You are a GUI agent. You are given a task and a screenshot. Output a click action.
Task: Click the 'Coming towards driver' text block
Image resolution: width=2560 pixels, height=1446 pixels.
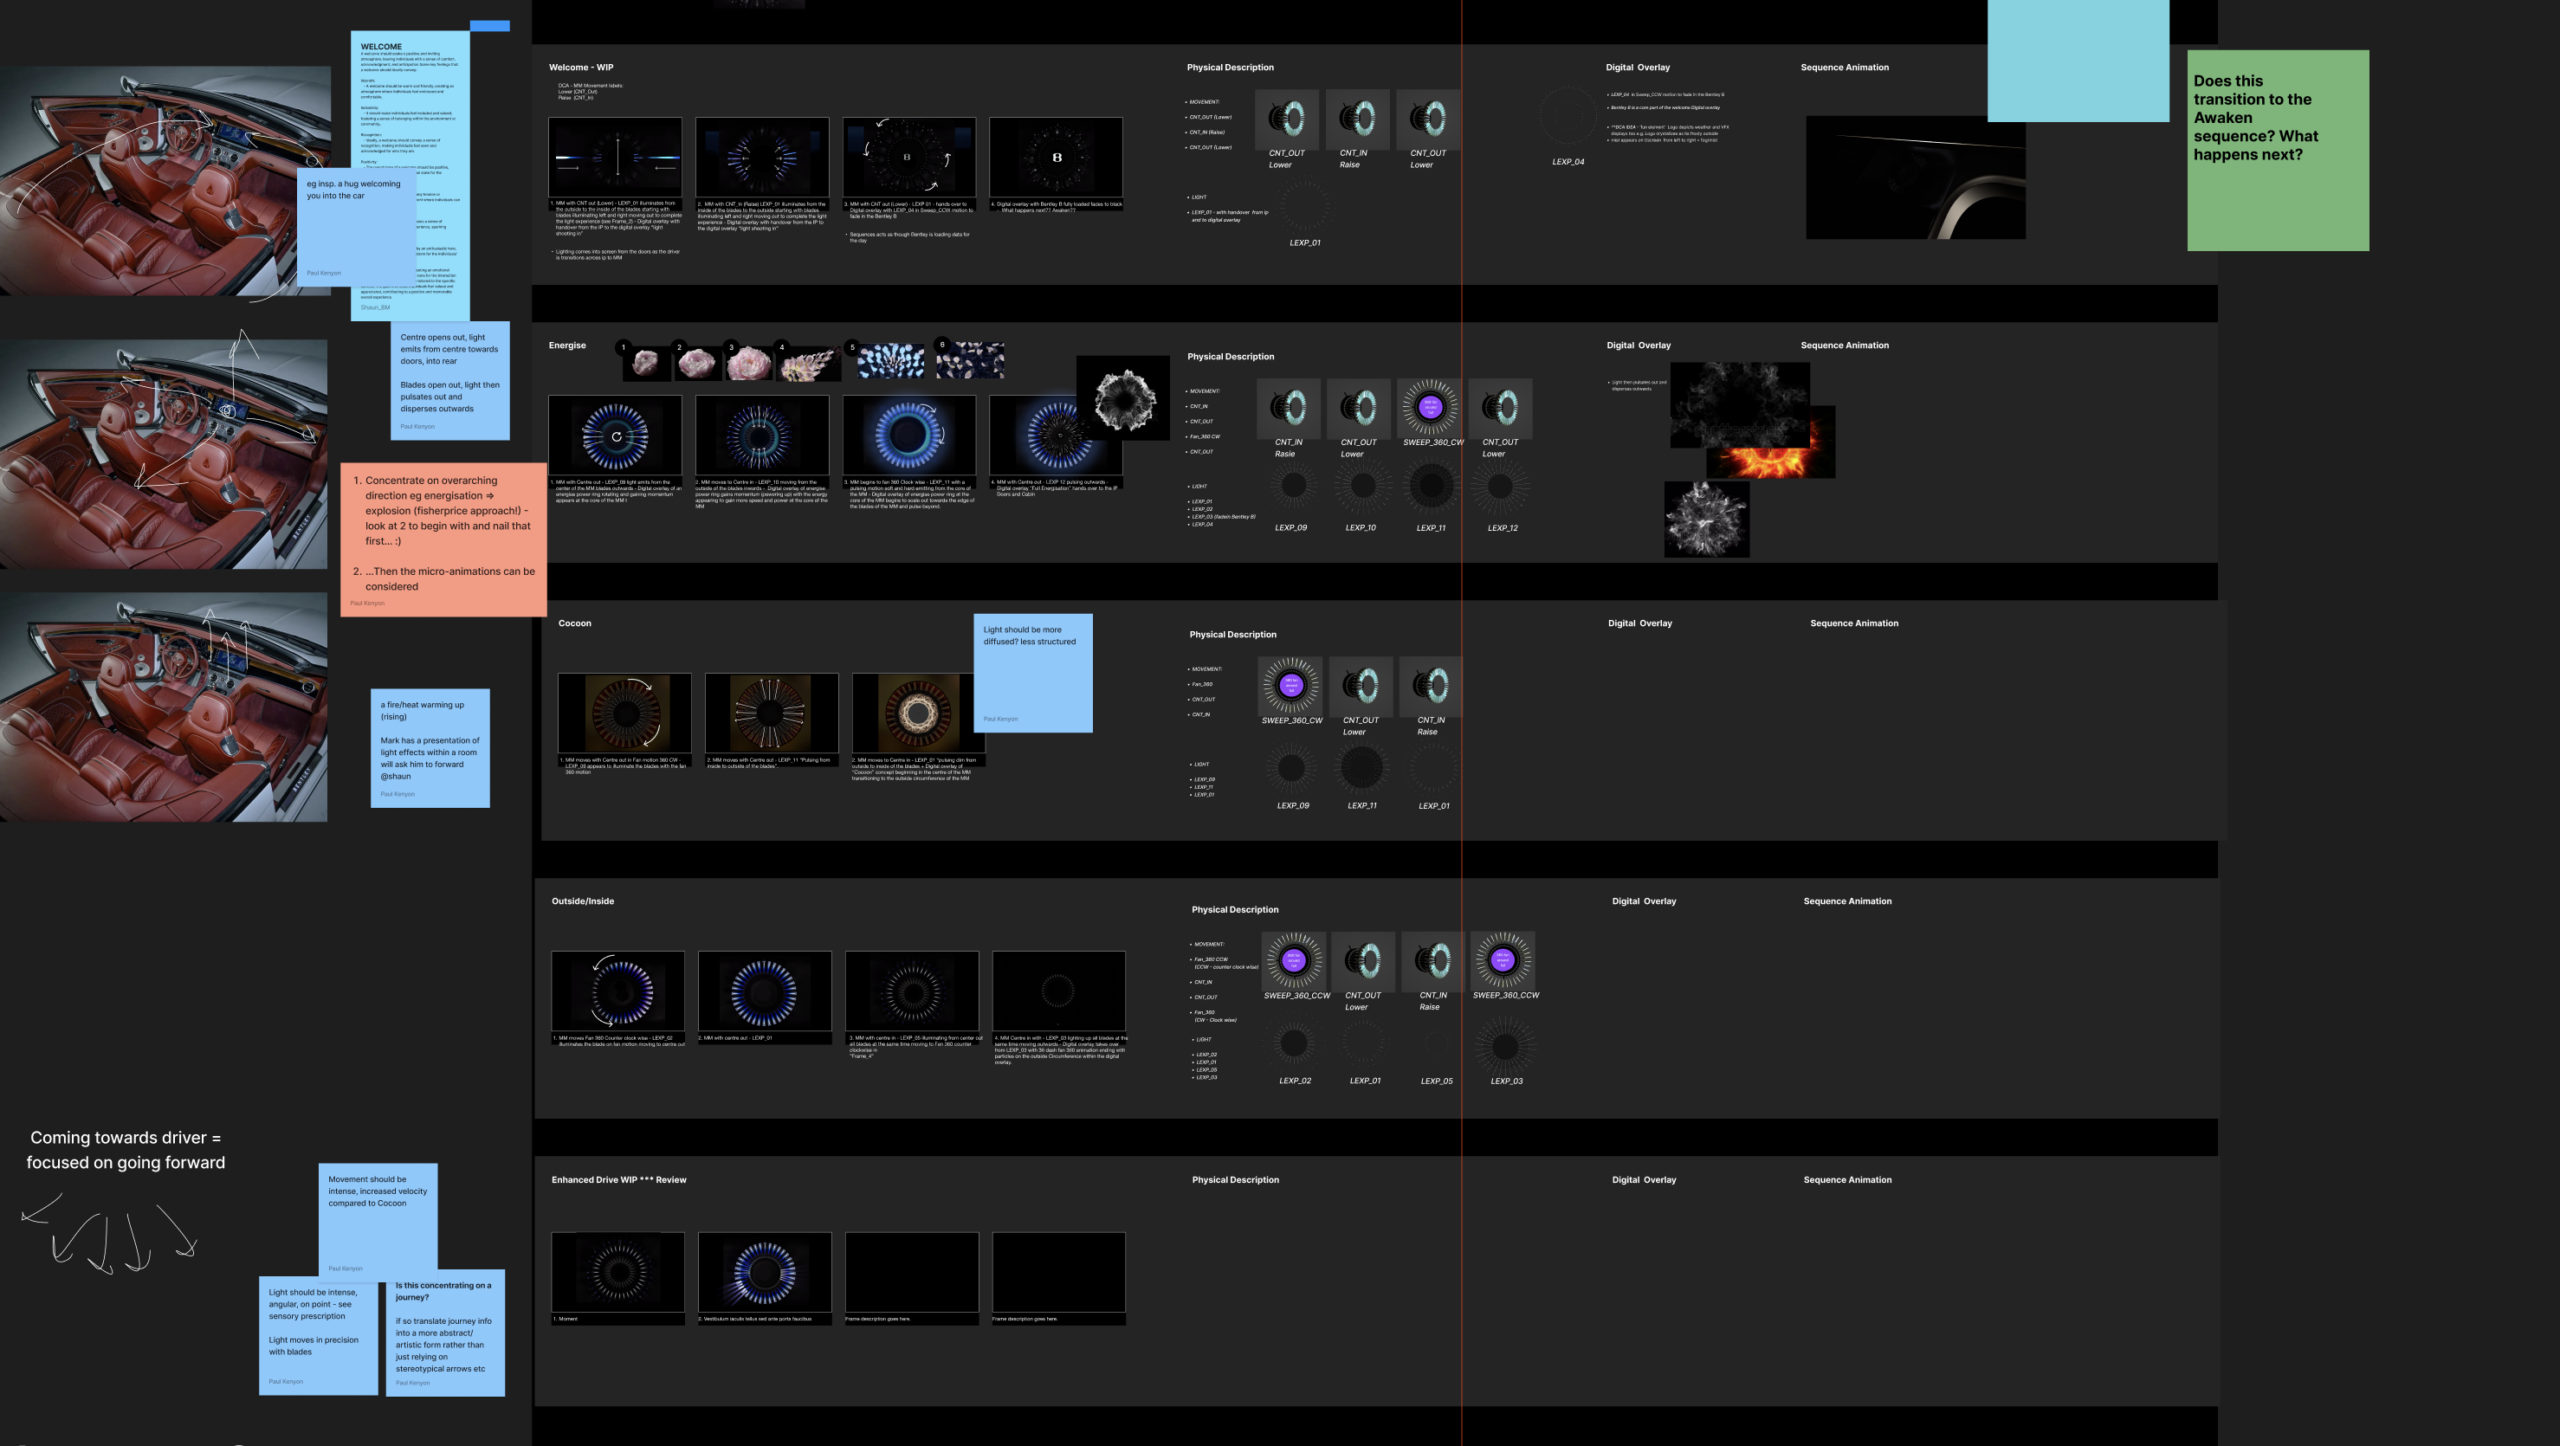126,1150
